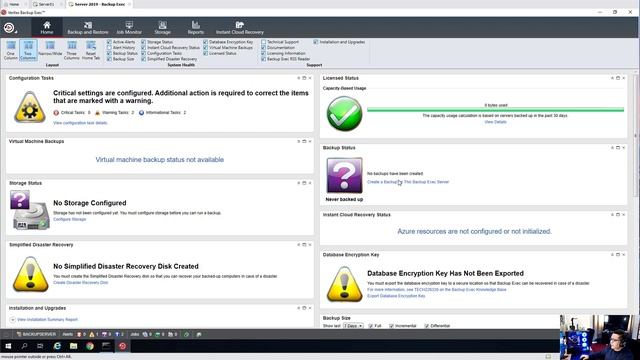The height and width of the screenshot is (360, 640).
Task: Toggle the Differential checkbox in Backup Size
Action: 427,326
